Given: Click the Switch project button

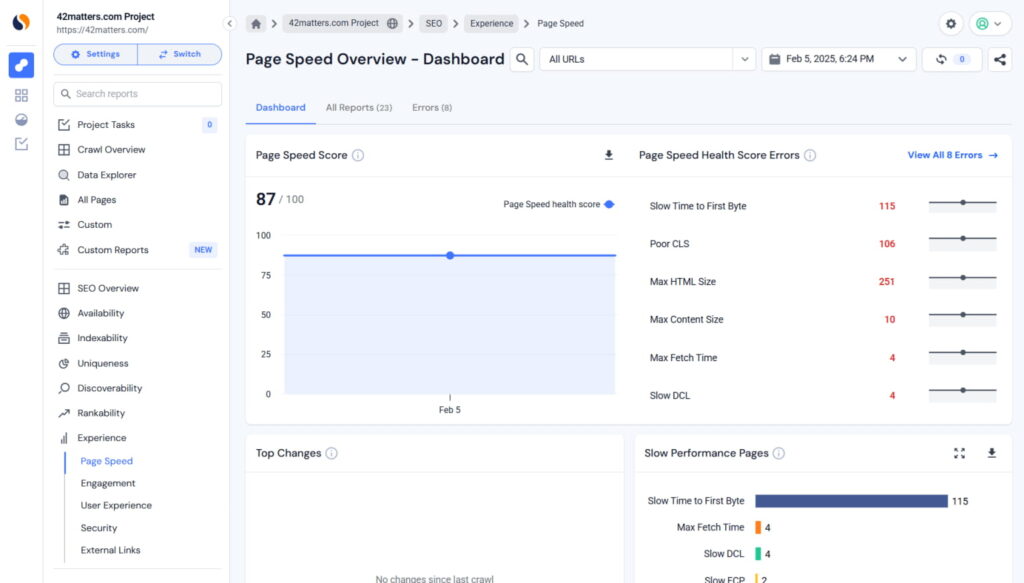Looking at the screenshot, I should [x=180, y=54].
